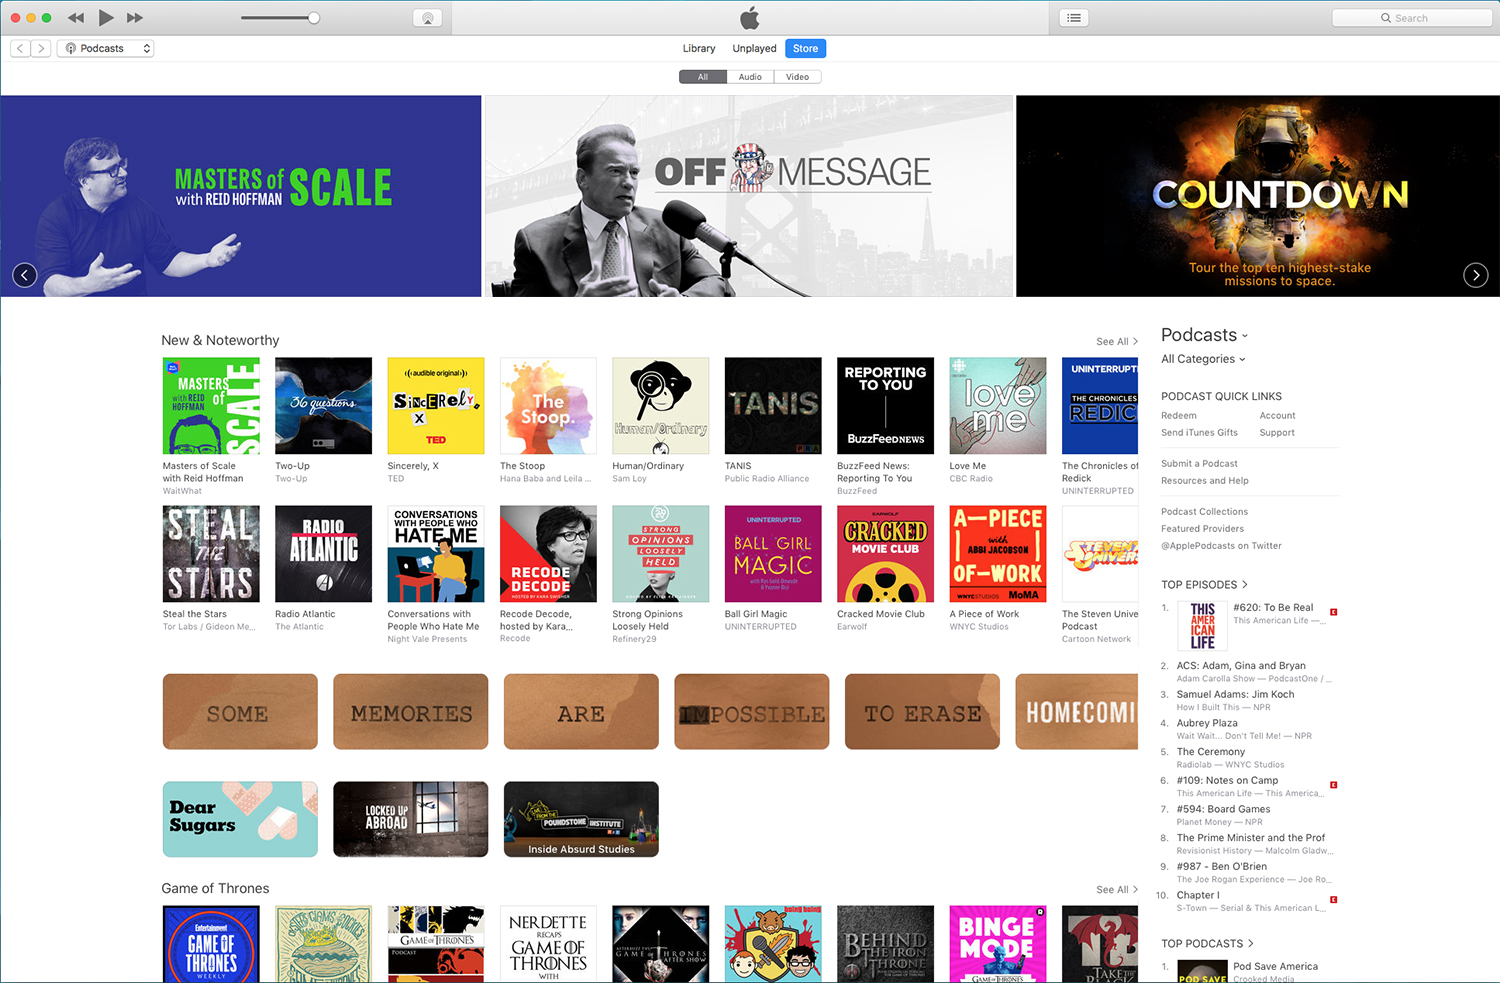Open 'The Prime Minister and the Prof' episode

tap(1251, 838)
